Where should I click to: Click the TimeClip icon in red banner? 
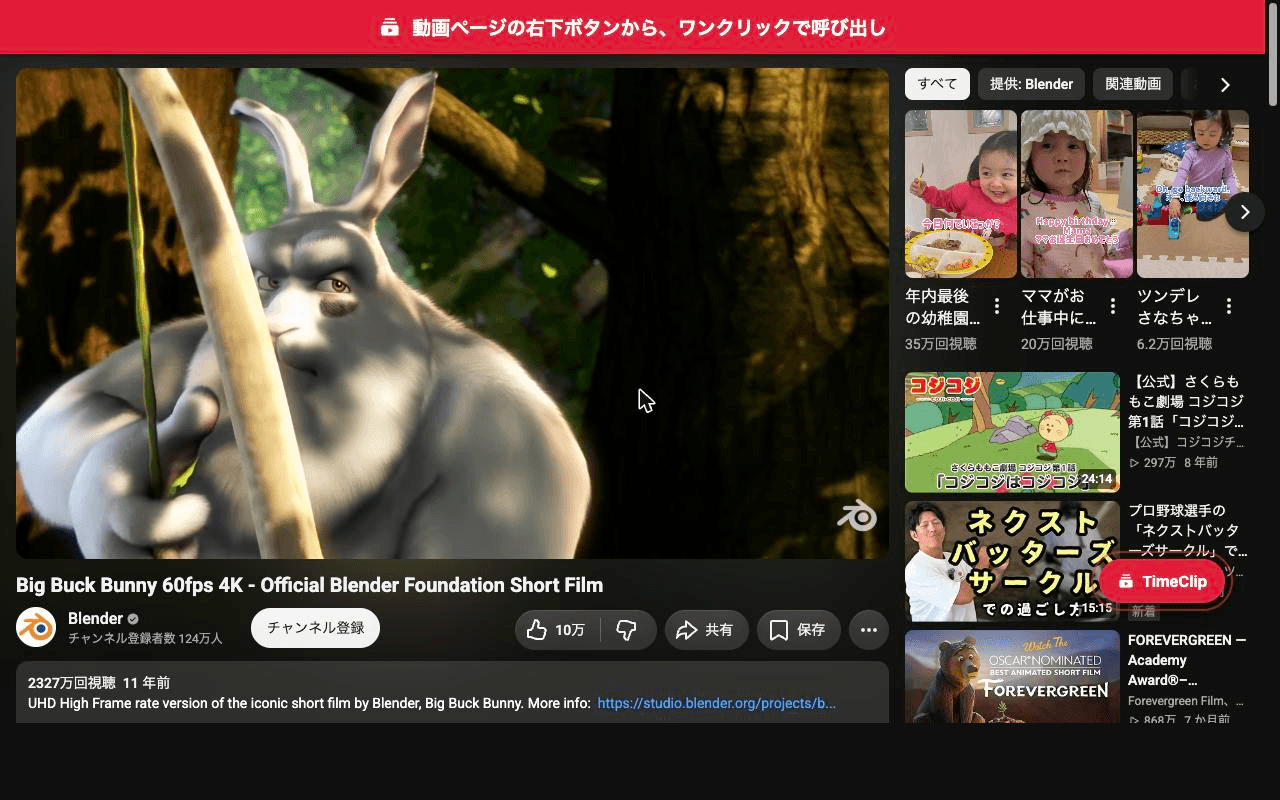[x=390, y=27]
